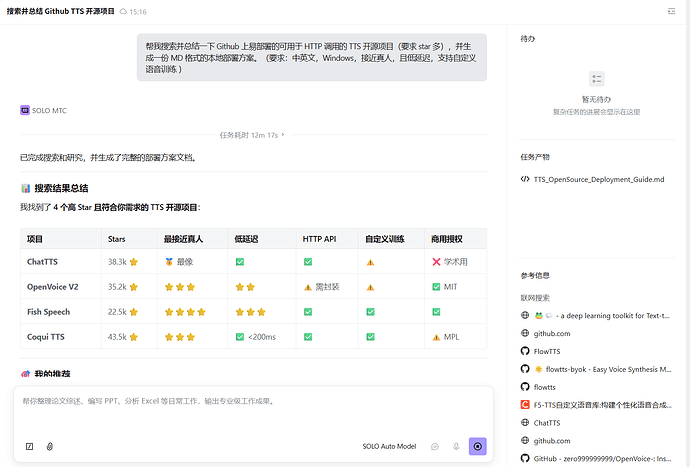Open the SOLO Auto Model selector
This screenshot has height=467, width=690.
click(x=389, y=446)
